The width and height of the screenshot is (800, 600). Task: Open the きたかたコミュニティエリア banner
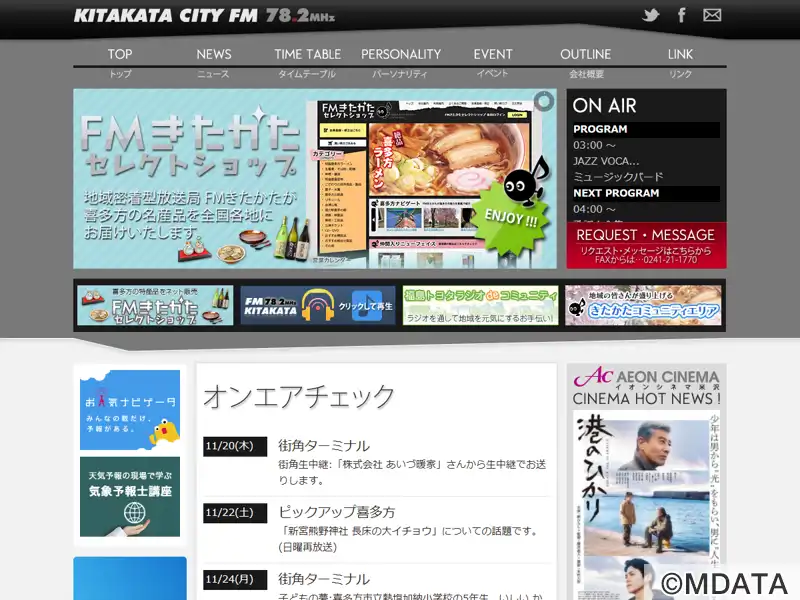[x=643, y=305]
